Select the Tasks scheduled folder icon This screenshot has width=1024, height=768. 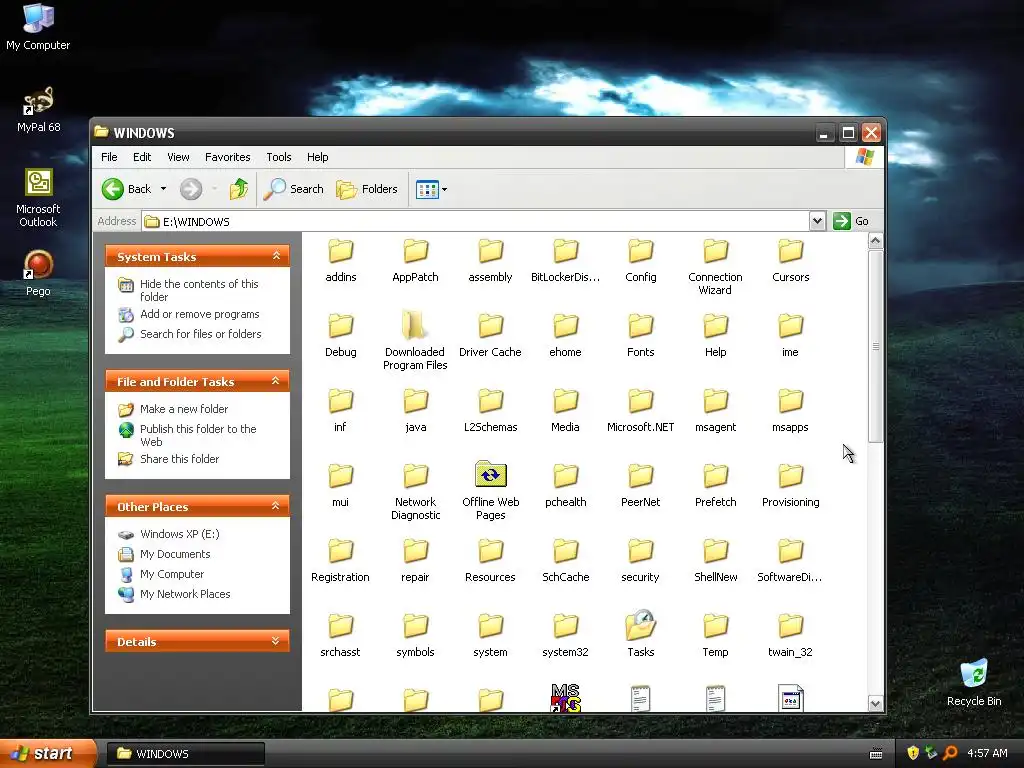click(x=641, y=626)
